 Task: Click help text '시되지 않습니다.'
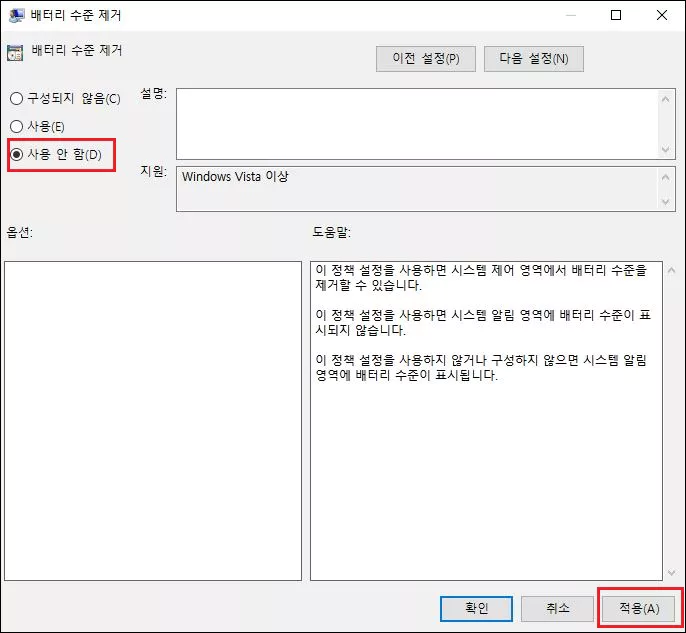[x=360, y=330]
